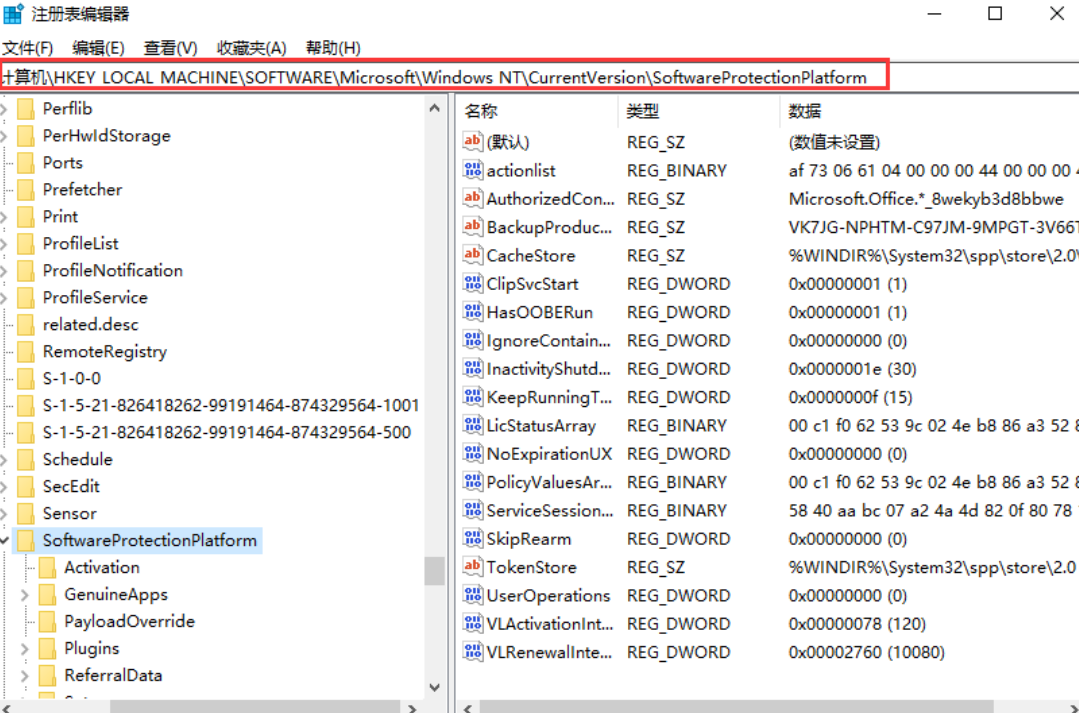Click the string icon for AuthorizedCon...
The height and width of the screenshot is (713, 1079).
point(473,198)
